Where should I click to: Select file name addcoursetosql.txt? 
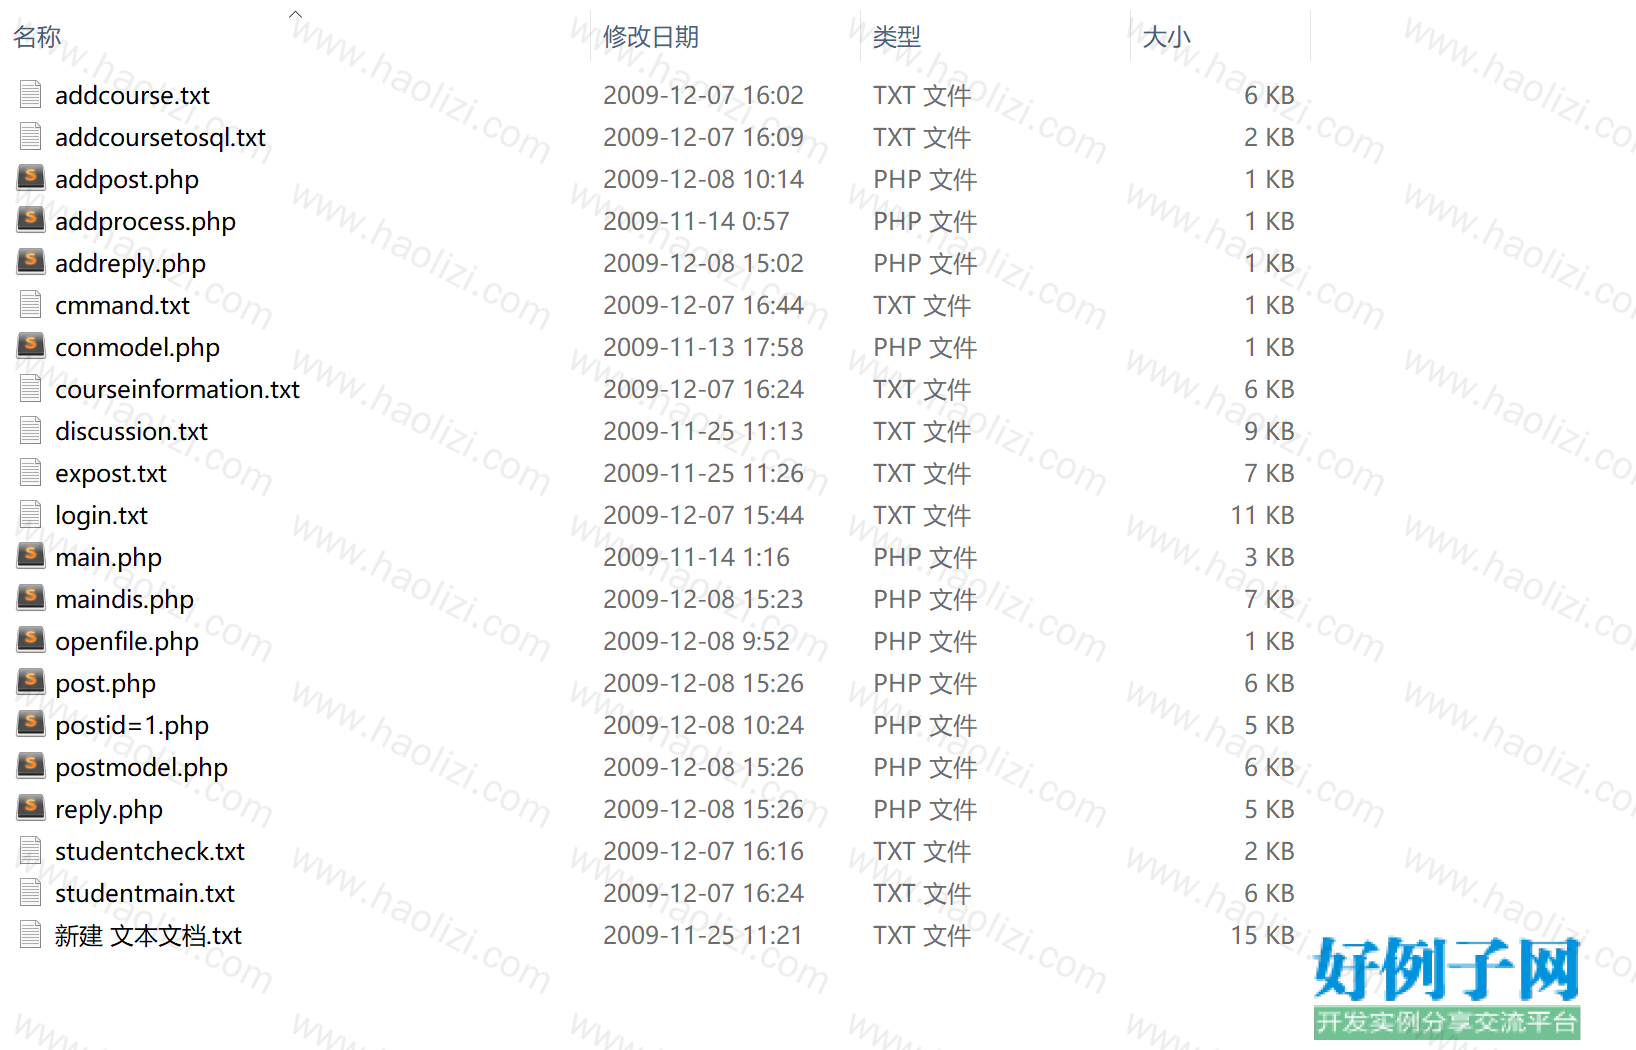pos(160,137)
